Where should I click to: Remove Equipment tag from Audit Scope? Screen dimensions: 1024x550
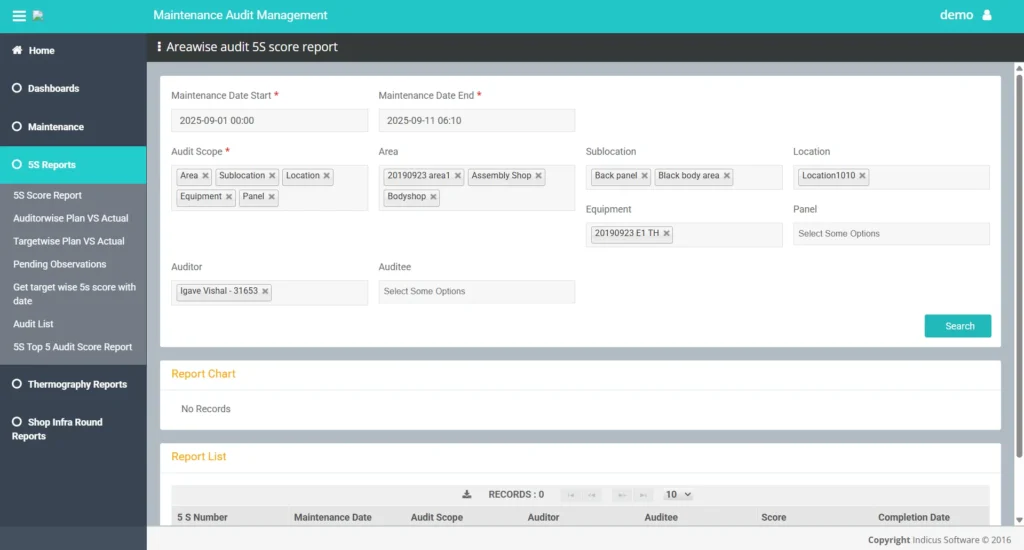229,197
